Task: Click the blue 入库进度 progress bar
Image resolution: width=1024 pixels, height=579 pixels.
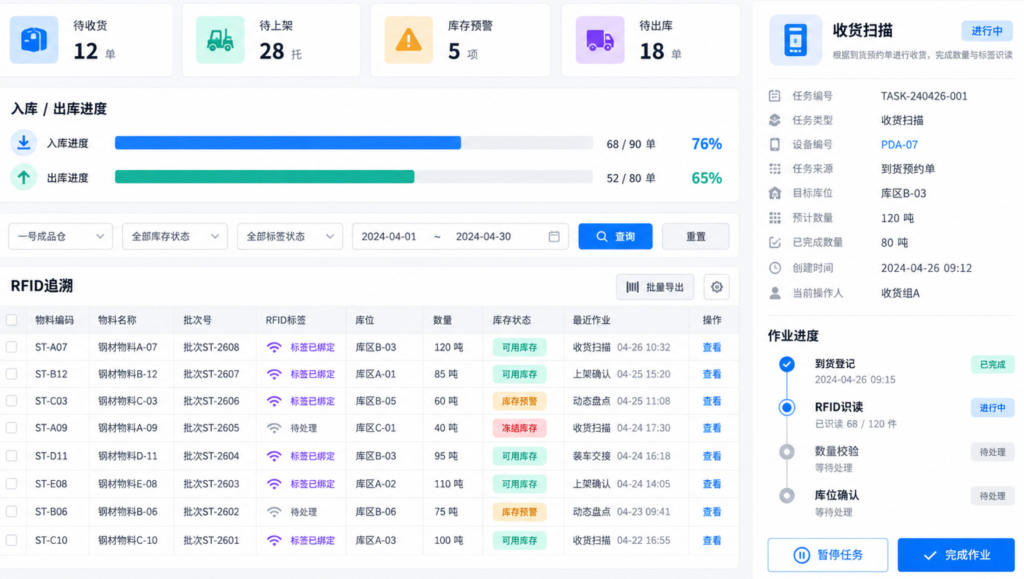Action: [x=288, y=143]
